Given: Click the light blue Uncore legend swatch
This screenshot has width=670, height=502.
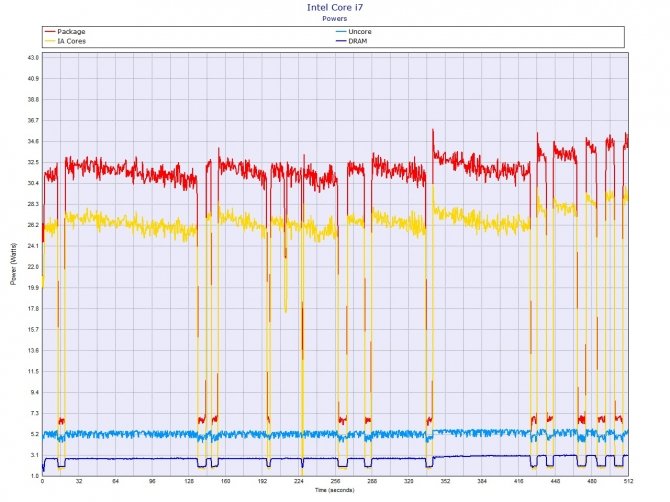Looking at the screenshot, I should (341, 32).
